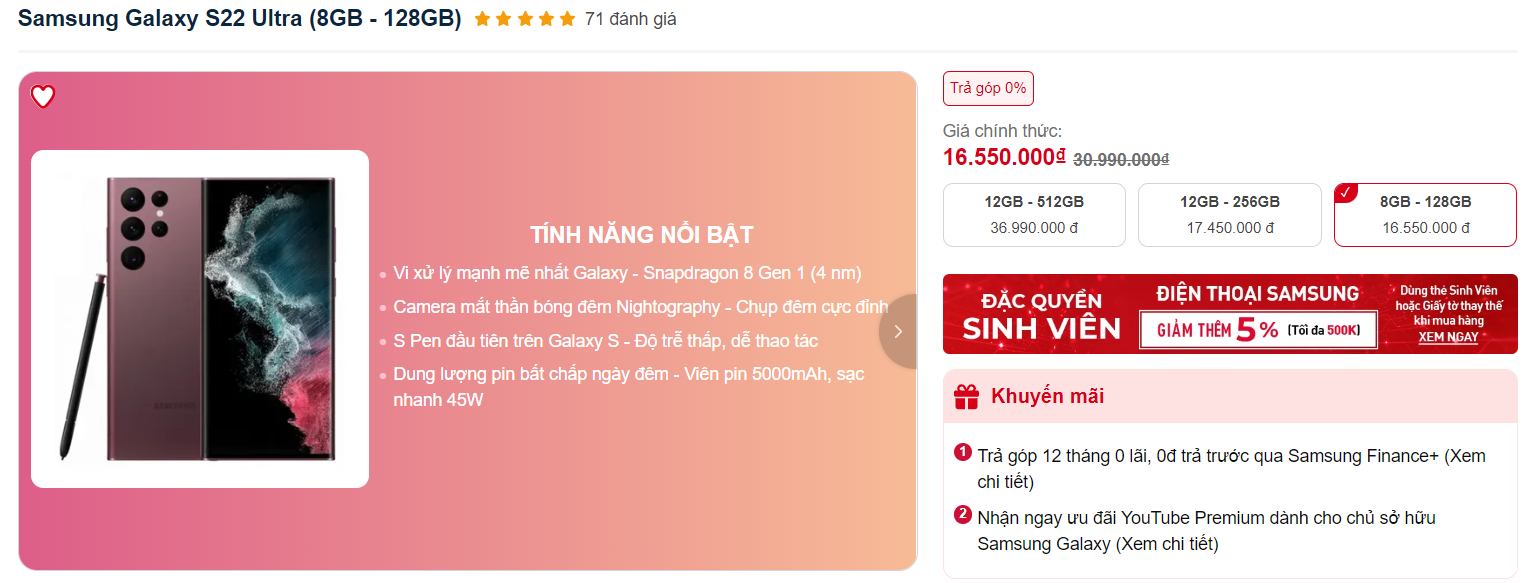Select the 8GB - 128GB storage option
The height and width of the screenshot is (583, 1536).
click(x=1425, y=214)
